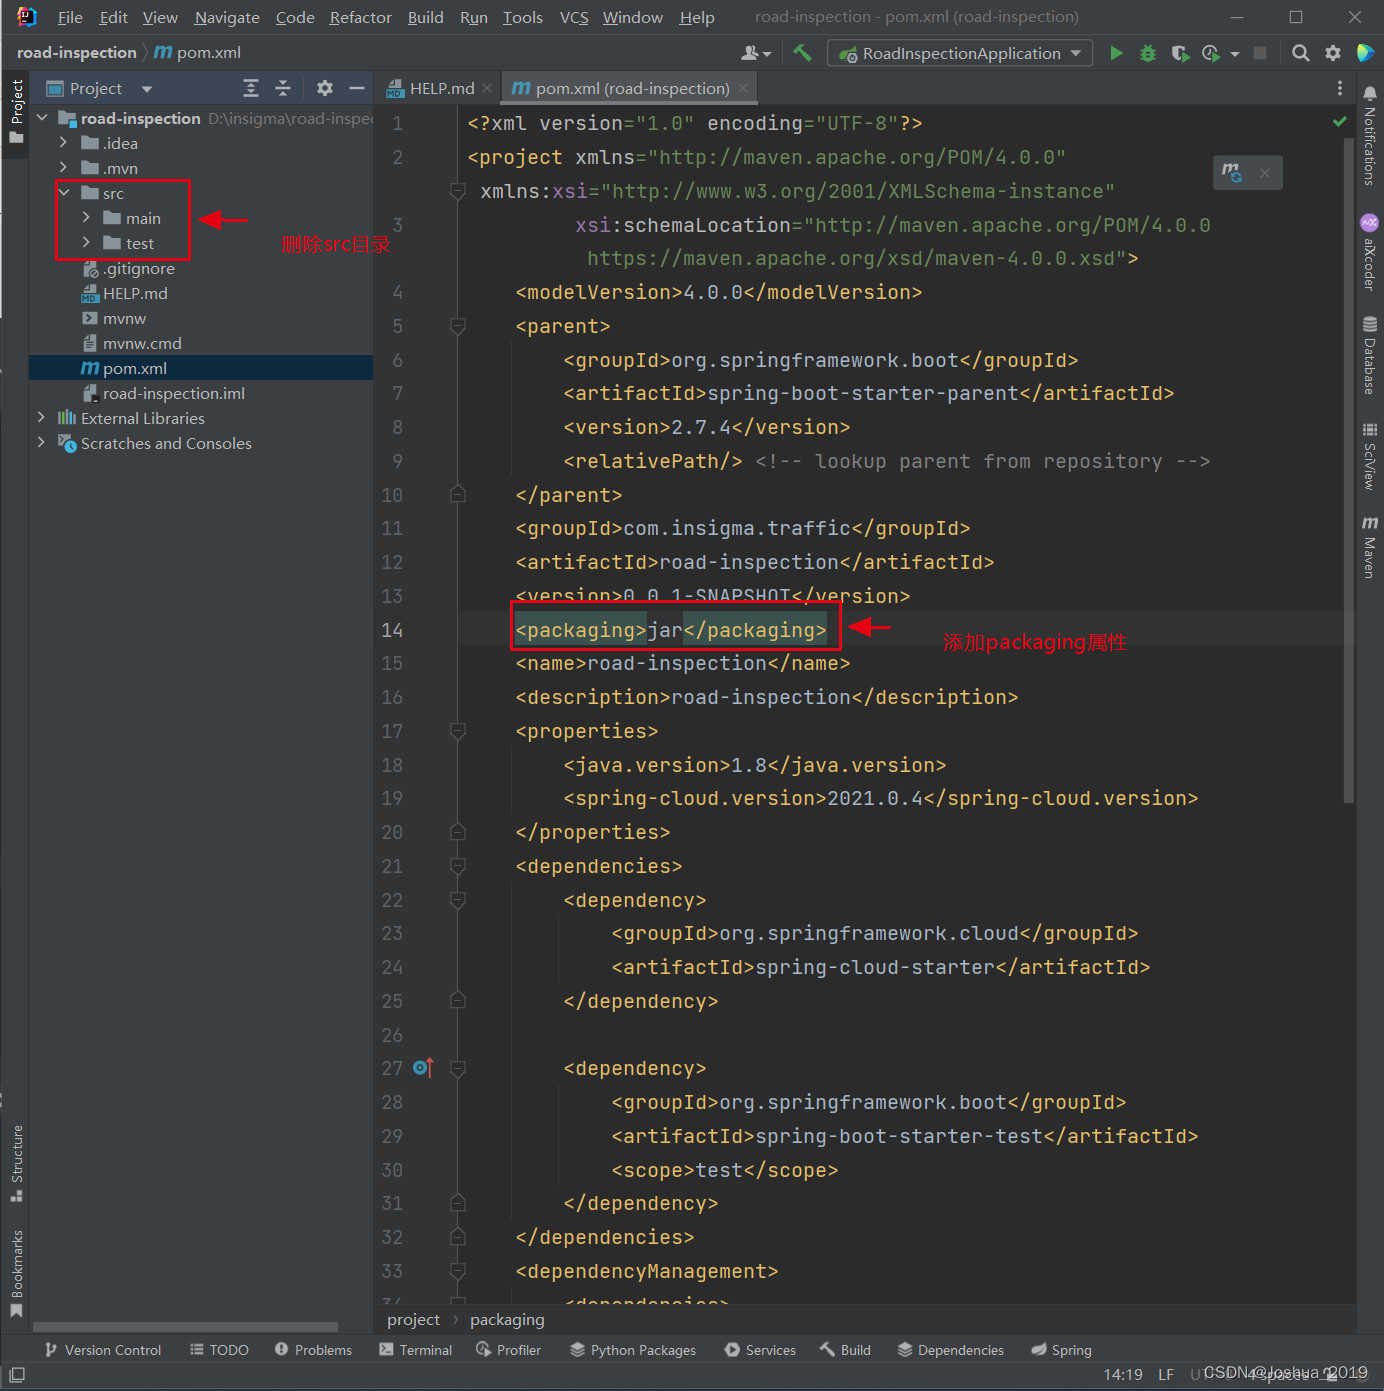Open the Refactor menu
This screenshot has height=1391, width=1384.
pyautogui.click(x=360, y=17)
